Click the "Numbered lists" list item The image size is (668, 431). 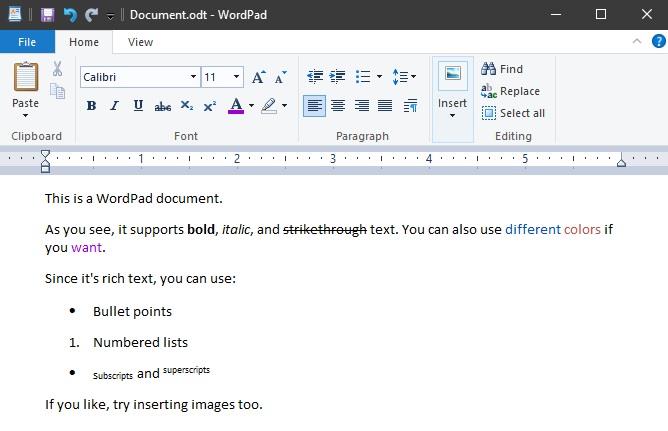tap(141, 342)
